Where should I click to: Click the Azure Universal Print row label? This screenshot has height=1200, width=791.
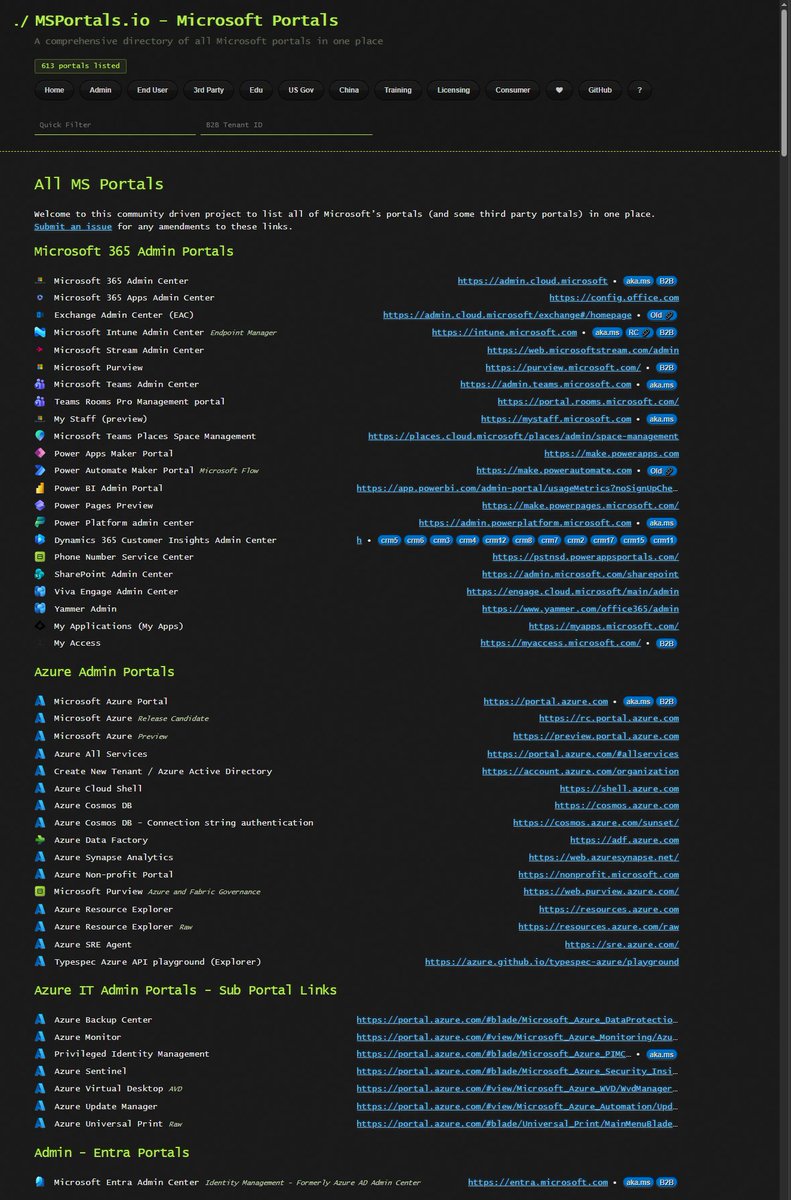[x=109, y=1124]
